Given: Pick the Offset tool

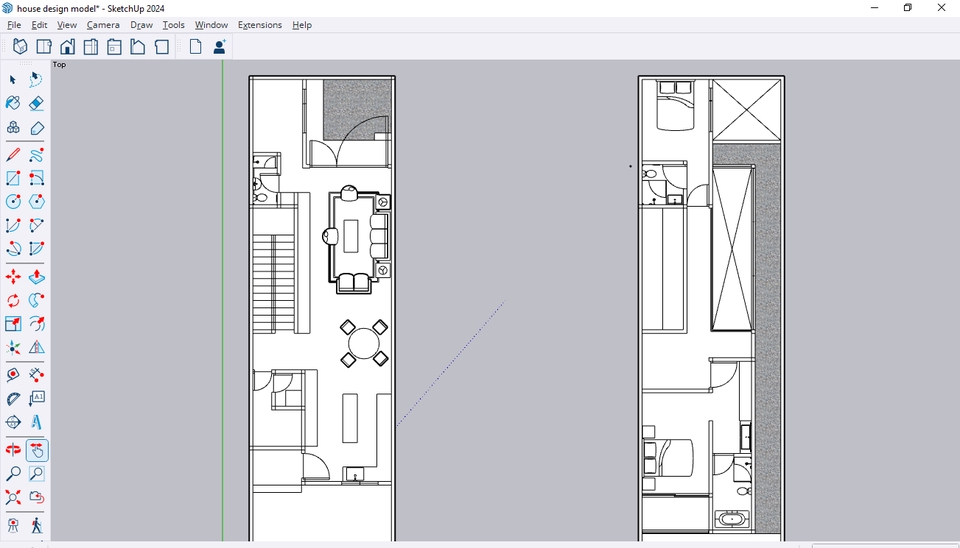Looking at the screenshot, I should click(36, 324).
